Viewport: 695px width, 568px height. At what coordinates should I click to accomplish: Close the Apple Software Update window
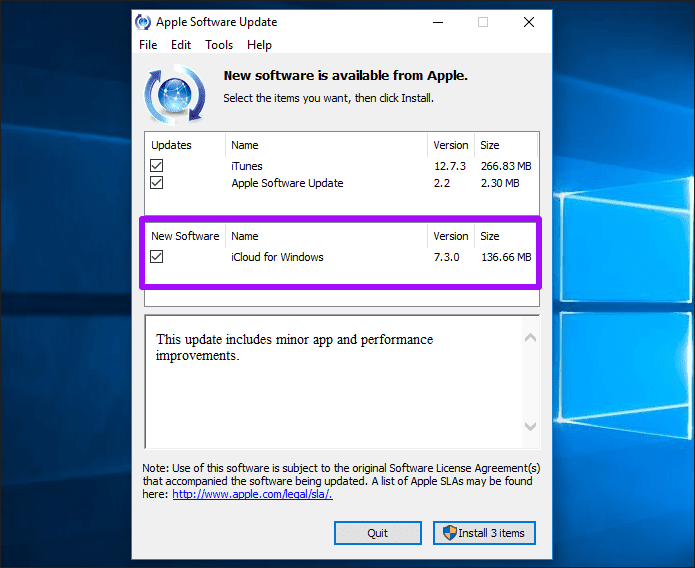pos(529,22)
